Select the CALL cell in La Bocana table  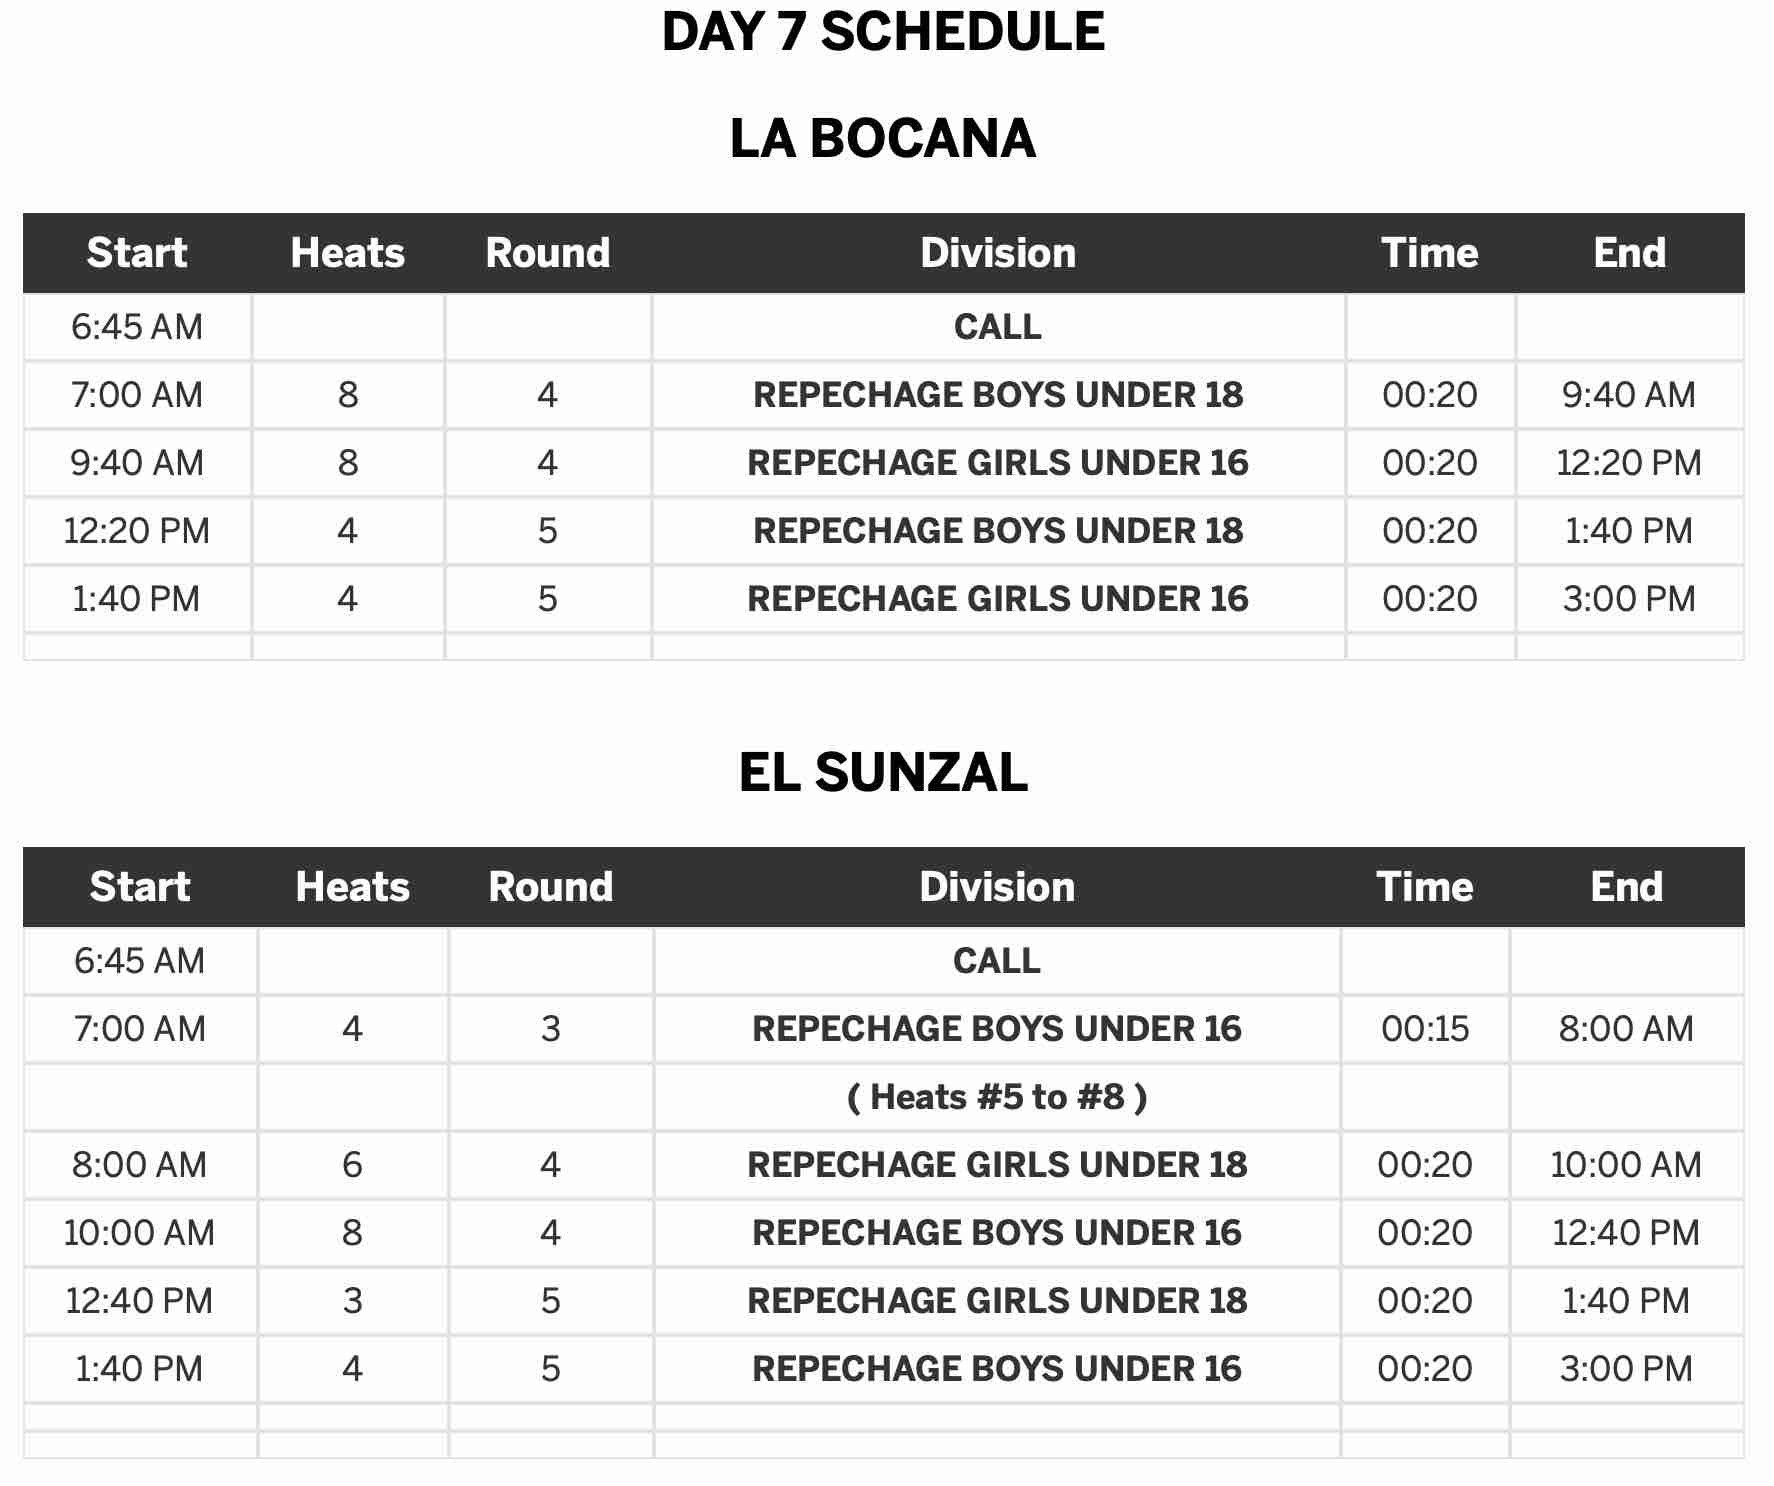pos(998,327)
